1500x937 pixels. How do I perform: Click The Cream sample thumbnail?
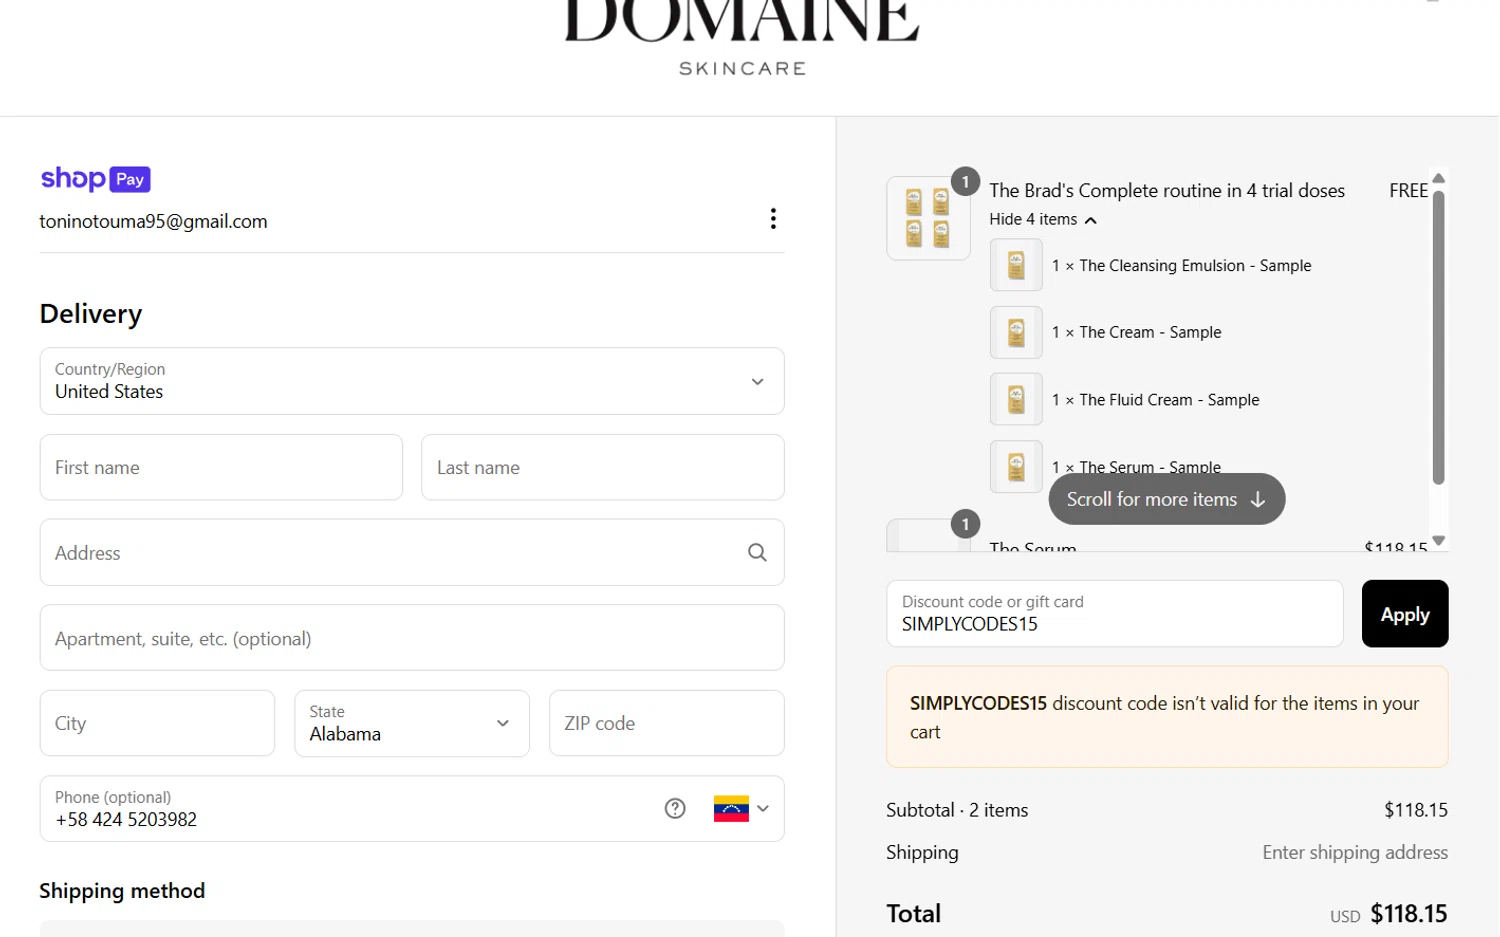tap(1016, 332)
